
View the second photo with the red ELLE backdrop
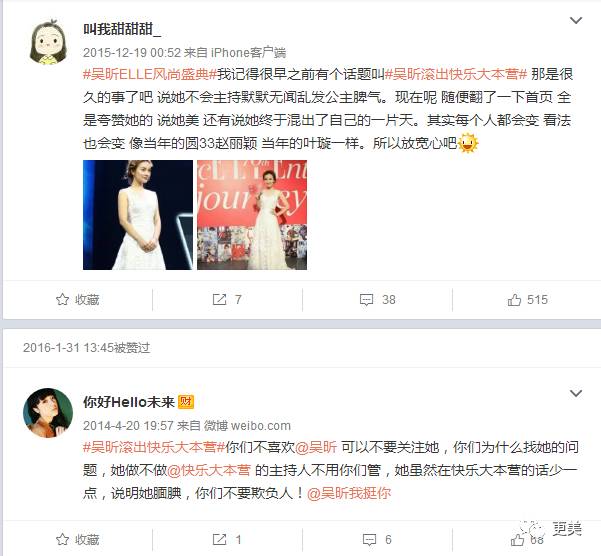coord(252,215)
